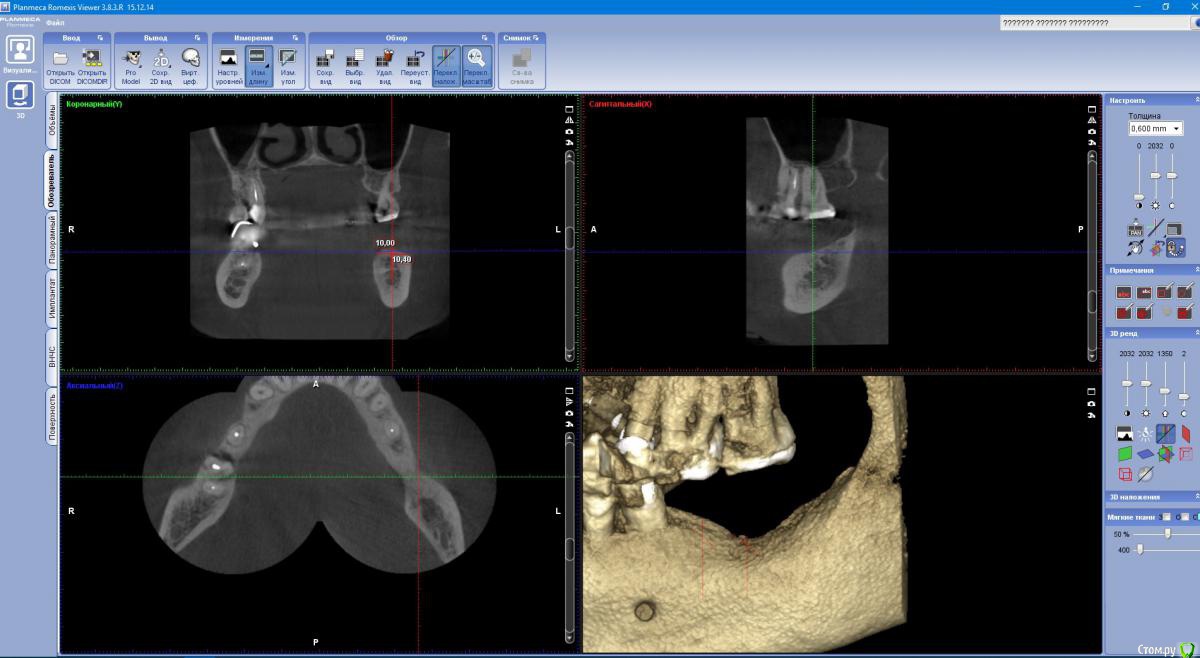Click the Открыть DICOM folder icon
The width and height of the screenshot is (1200, 658).
(x=60, y=61)
